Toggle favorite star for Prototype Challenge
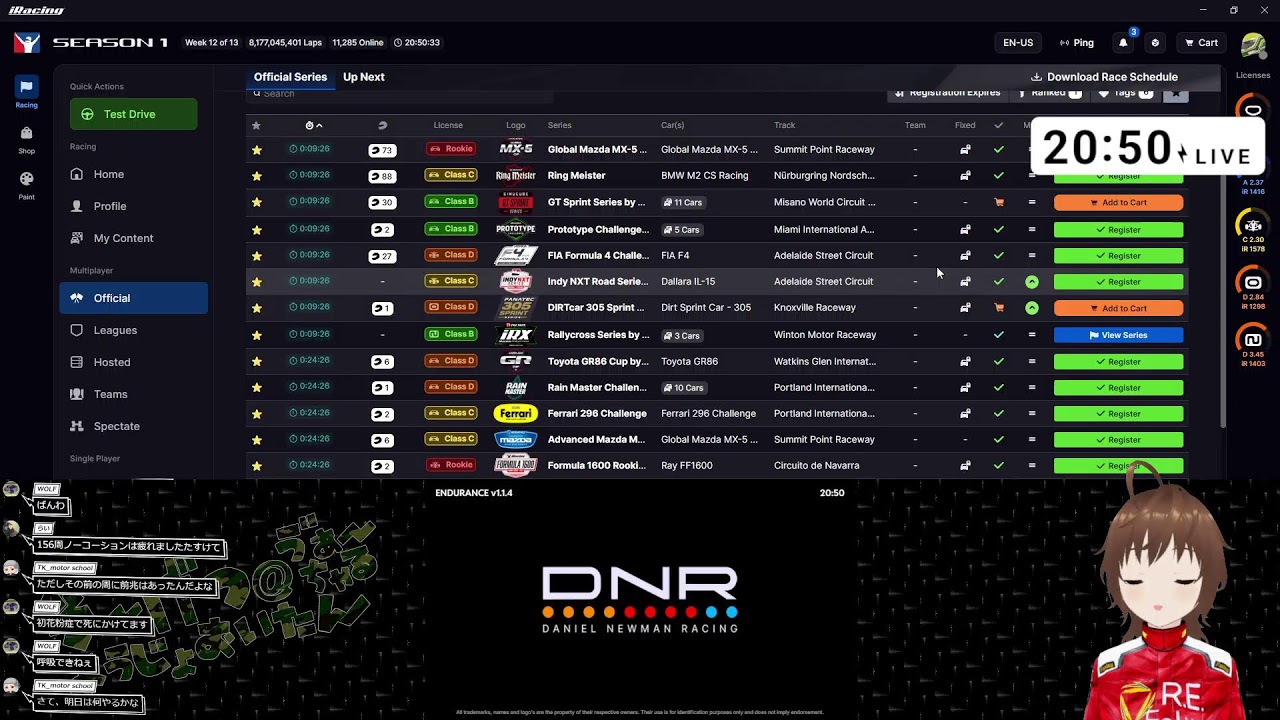The width and height of the screenshot is (1280, 720). point(257,229)
